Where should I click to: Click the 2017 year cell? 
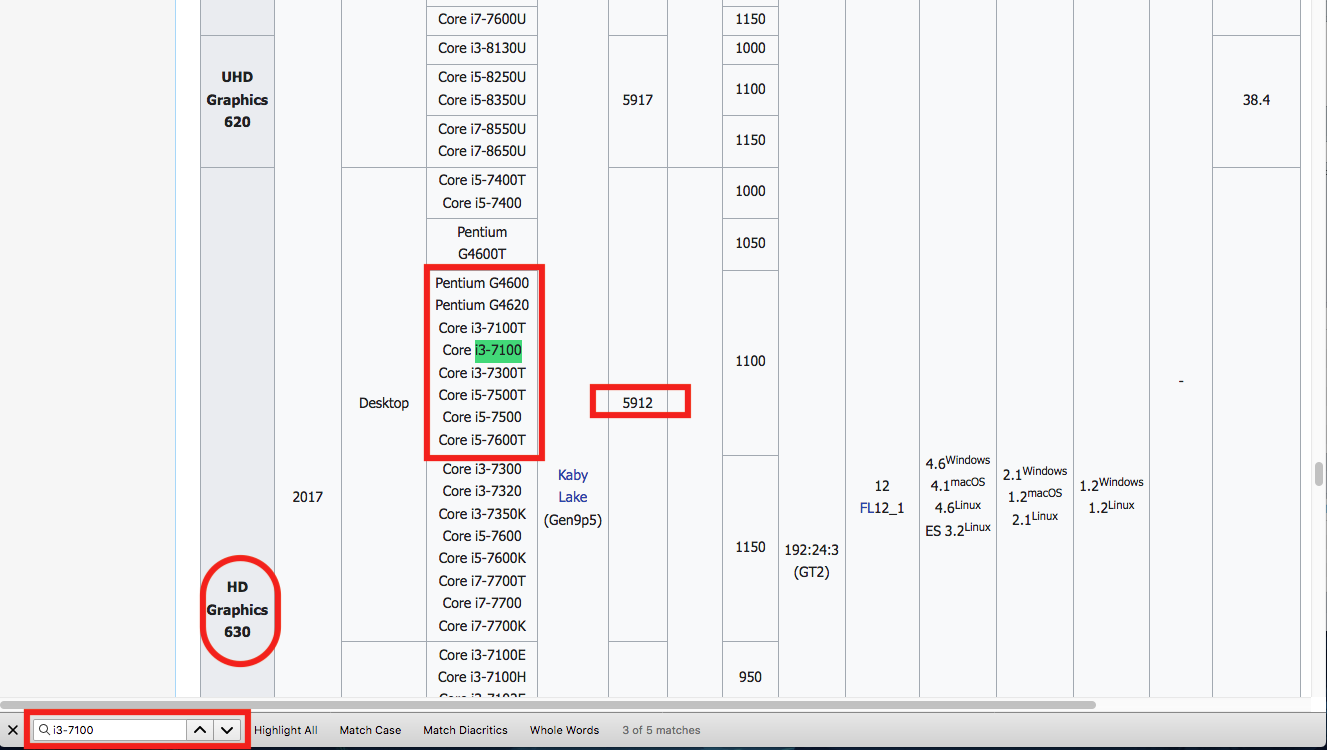click(308, 497)
